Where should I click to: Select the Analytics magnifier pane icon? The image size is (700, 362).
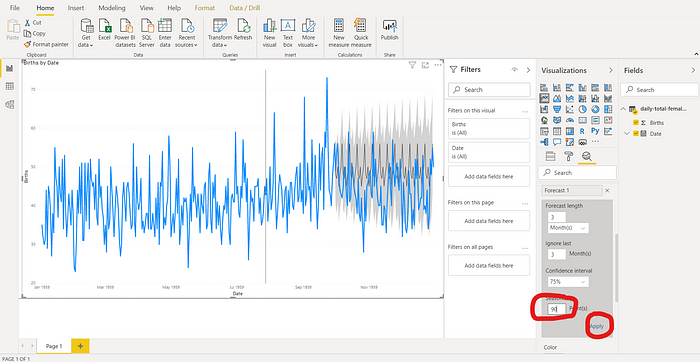click(587, 156)
